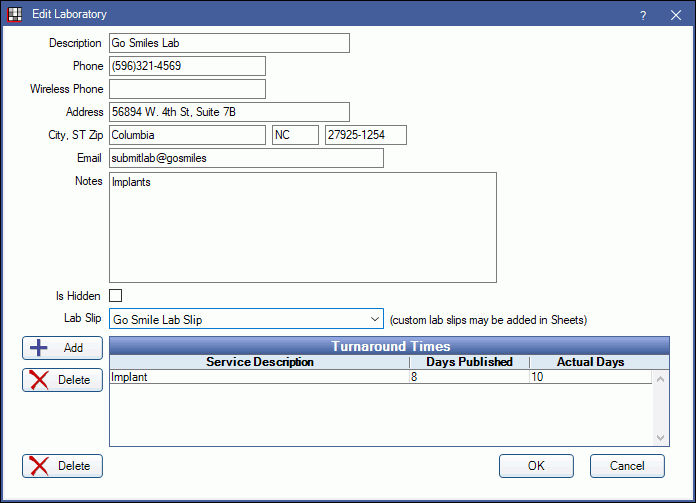
Task: Click inside the Notes text area
Action: [x=302, y=228]
